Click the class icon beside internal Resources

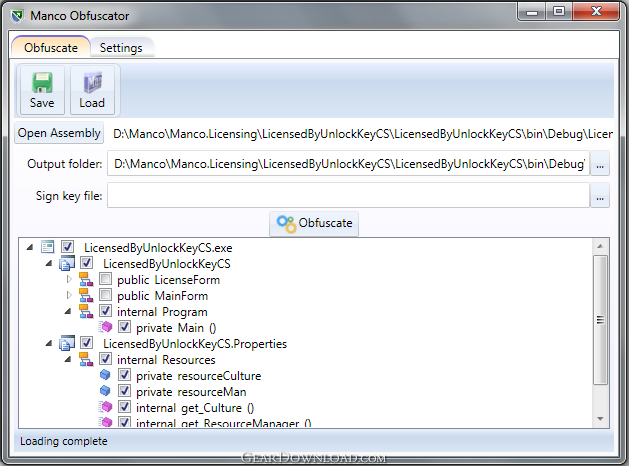(x=86, y=359)
